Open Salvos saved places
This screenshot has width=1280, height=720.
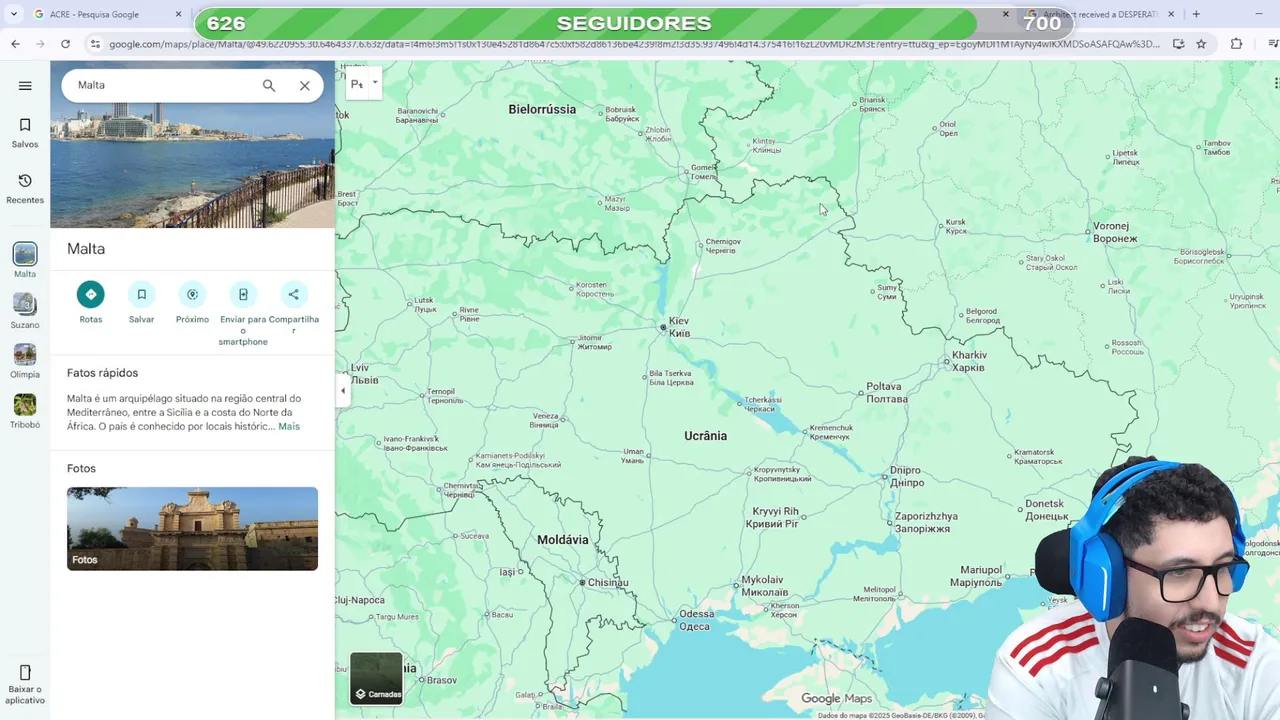(25, 132)
